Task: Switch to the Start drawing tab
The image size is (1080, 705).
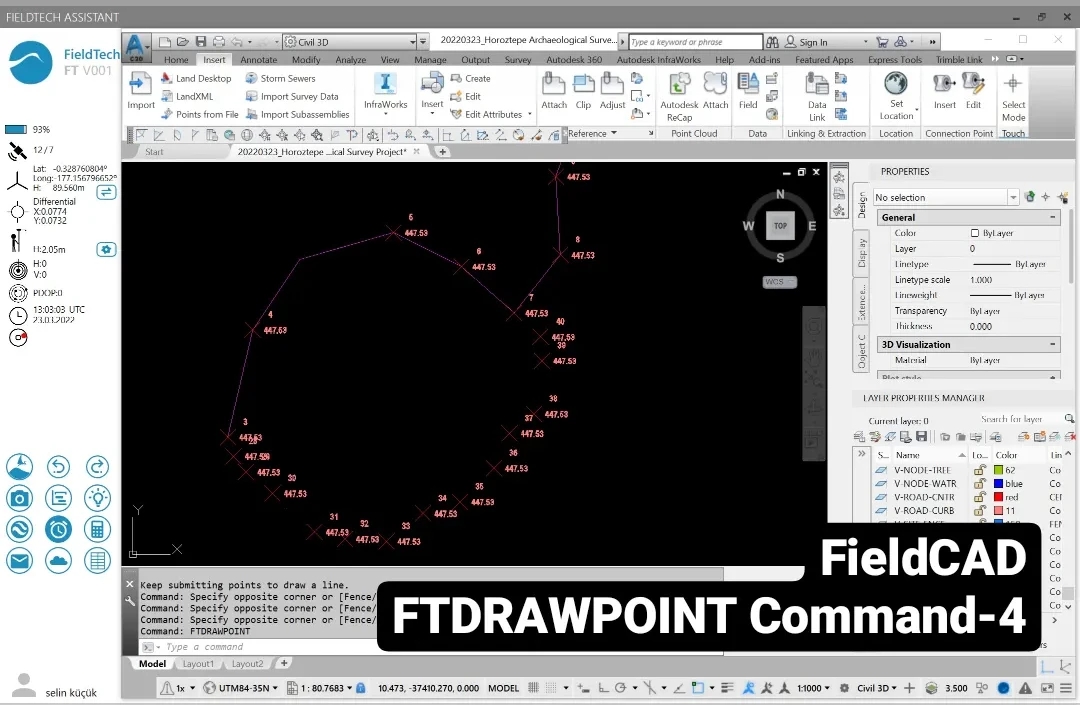Action: (154, 152)
